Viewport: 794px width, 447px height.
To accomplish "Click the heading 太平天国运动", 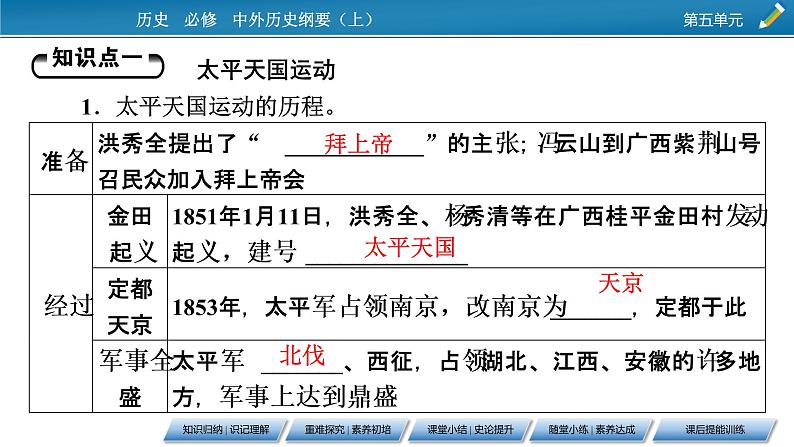I will pyautogui.click(x=266, y=70).
